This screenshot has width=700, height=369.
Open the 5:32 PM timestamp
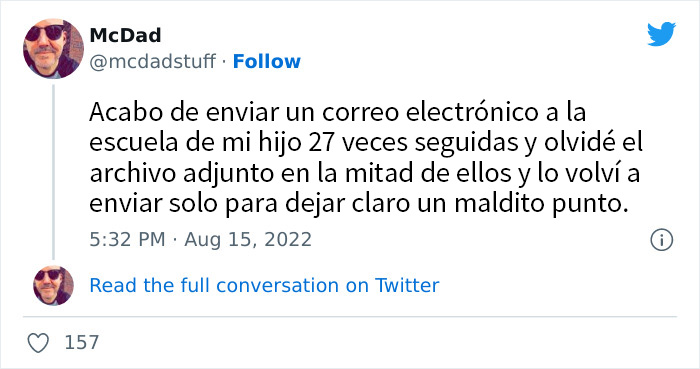coord(127,240)
